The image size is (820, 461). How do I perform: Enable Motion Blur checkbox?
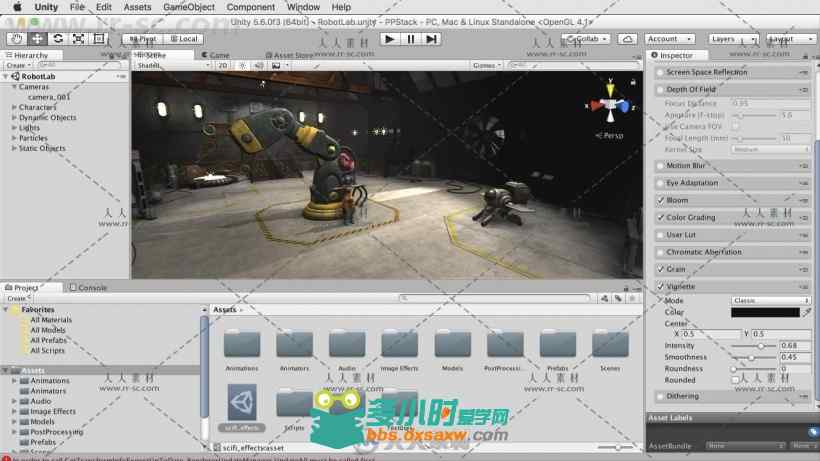tap(660, 166)
